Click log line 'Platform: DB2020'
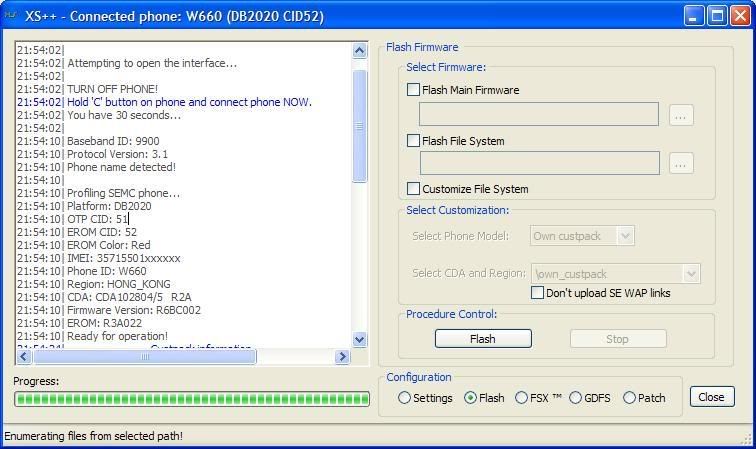 pos(109,206)
